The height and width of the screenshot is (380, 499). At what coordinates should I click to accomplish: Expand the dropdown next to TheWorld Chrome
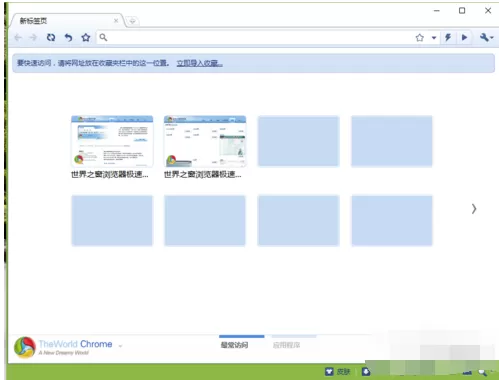[120, 346]
